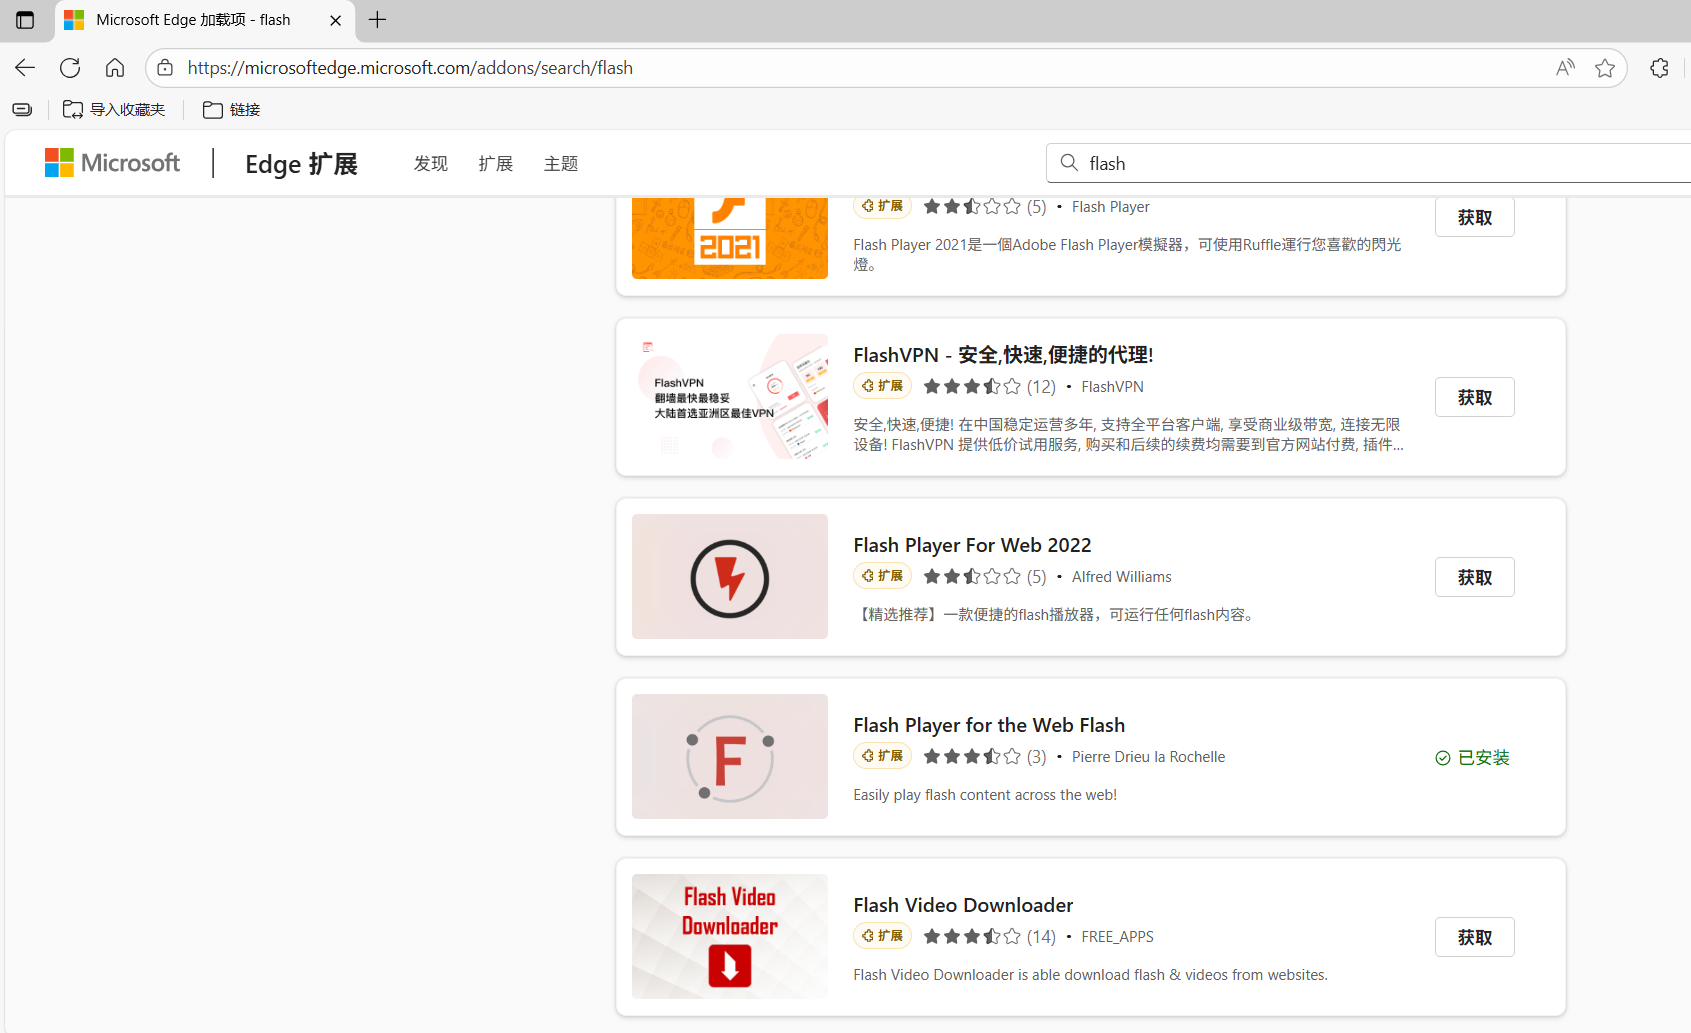
Task: Open Flash Player for the Web Flash title
Action: pos(989,725)
